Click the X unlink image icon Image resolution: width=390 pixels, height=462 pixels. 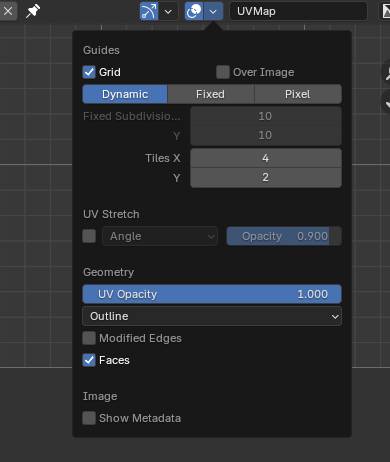[x=8, y=11]
